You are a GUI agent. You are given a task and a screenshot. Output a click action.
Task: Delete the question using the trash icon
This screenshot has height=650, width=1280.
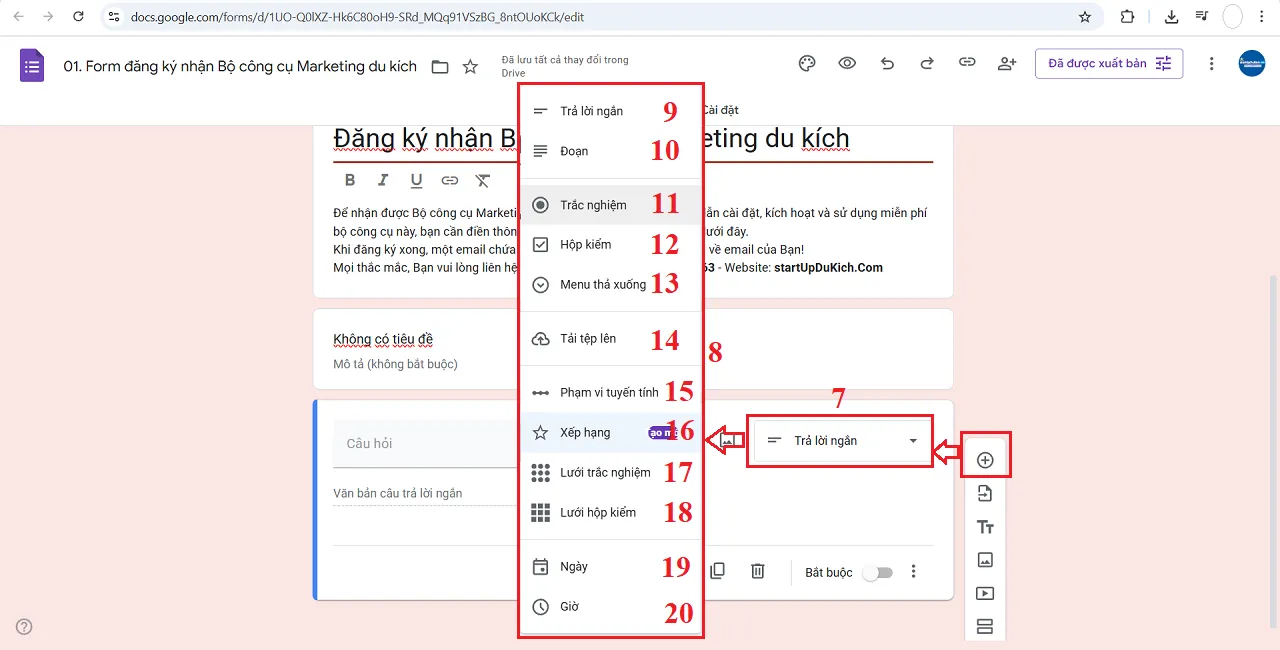click(757, 571)
